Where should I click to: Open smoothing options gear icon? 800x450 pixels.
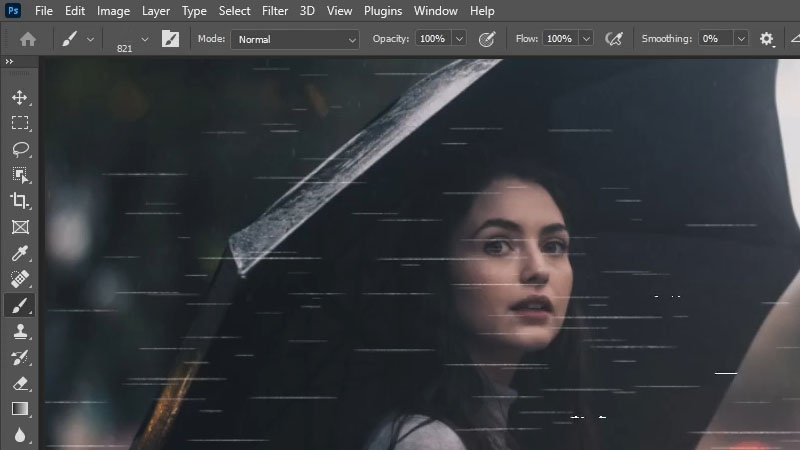(x=766, y=39)
